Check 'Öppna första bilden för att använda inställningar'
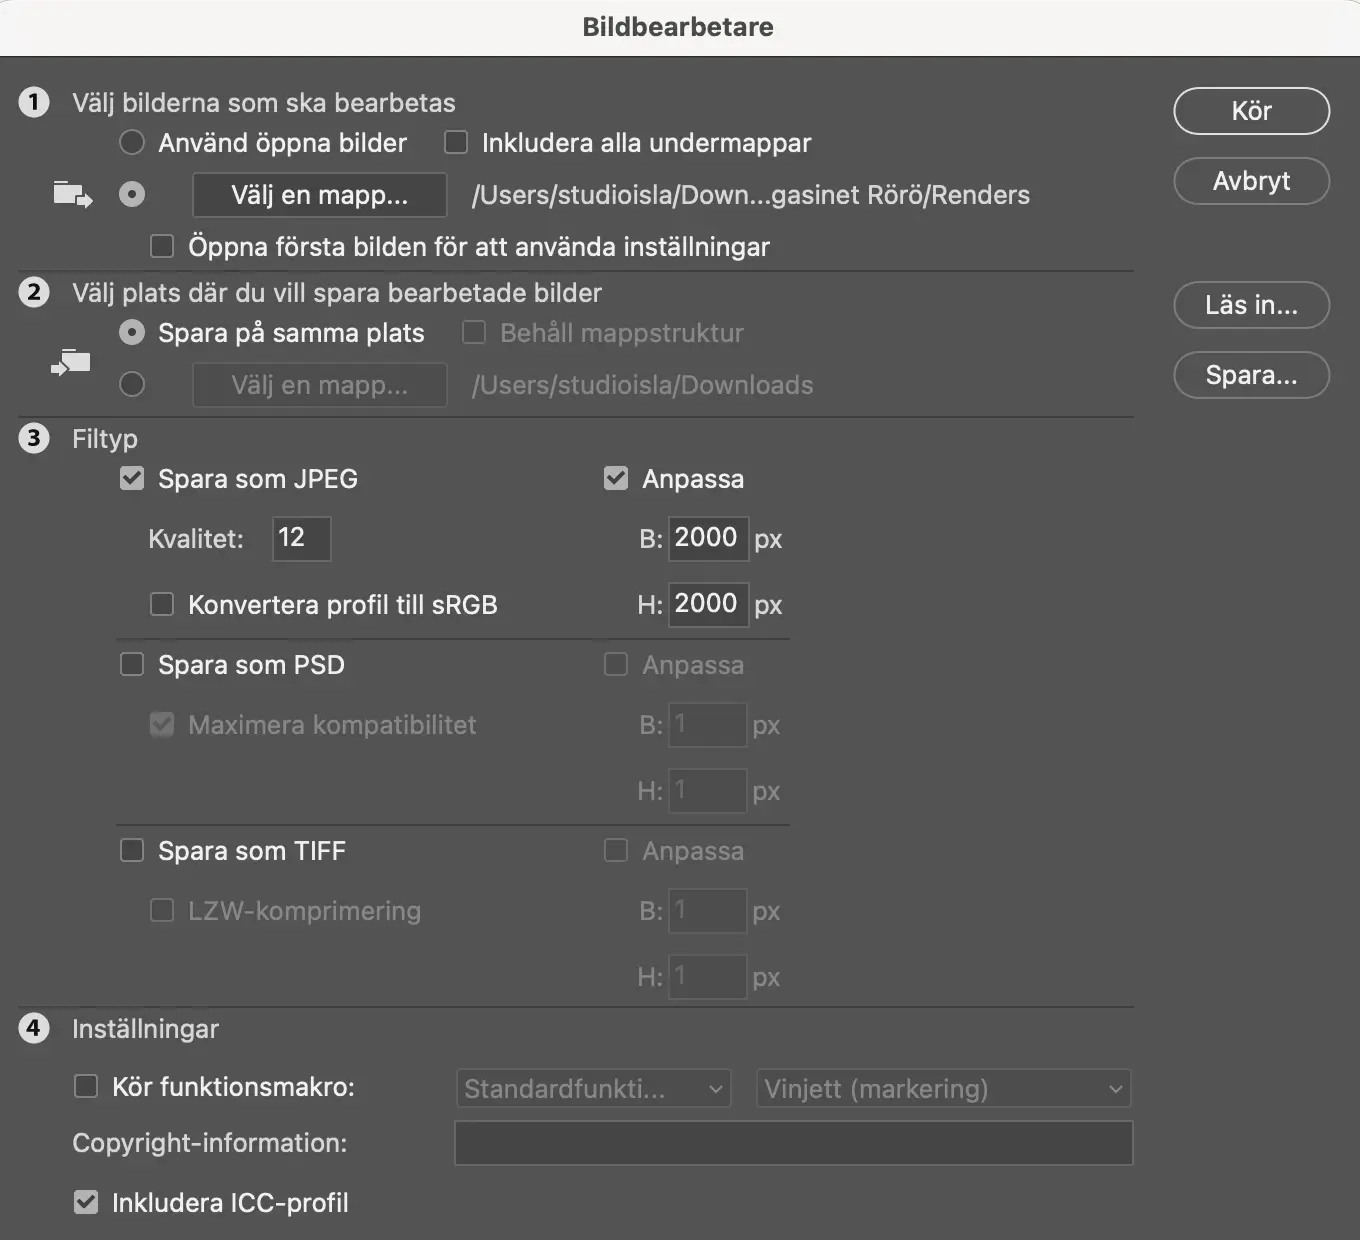This screenshot has width=1360, height=1240. [162, 247]
